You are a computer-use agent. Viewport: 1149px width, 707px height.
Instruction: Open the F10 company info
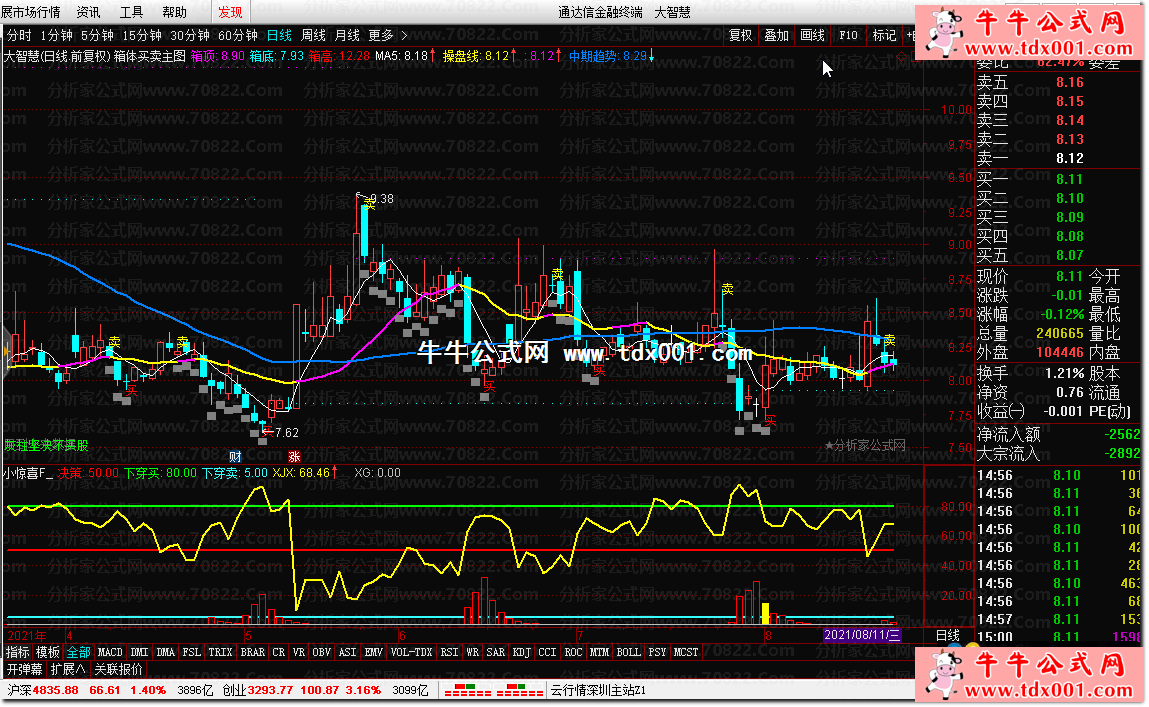click(x=848, y=35)
